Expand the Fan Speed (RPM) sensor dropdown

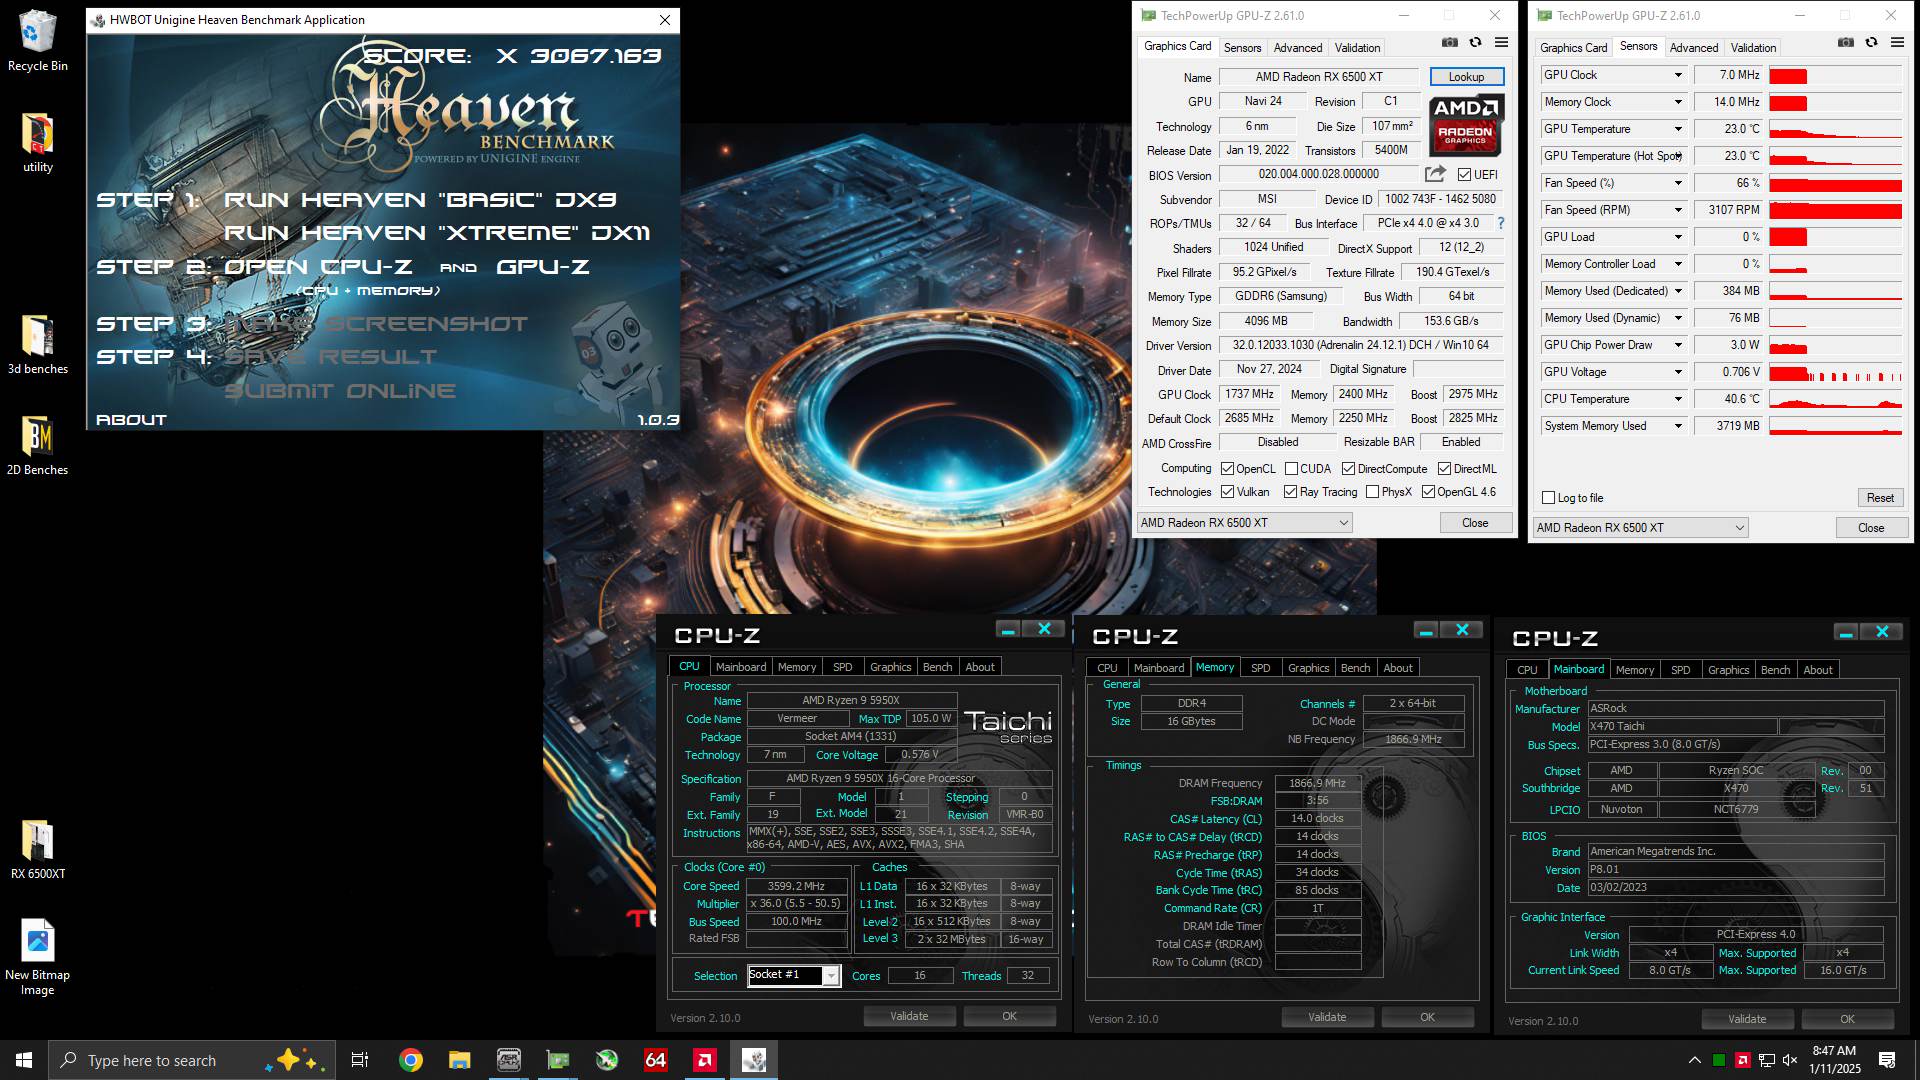click(1678, 210)
